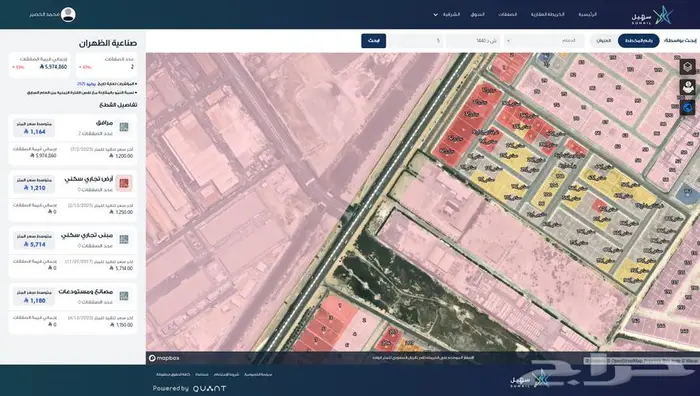This screenshot has width=700, height=396.
Task: Click the last price value 1,250.00
Action: pos(121,212)
